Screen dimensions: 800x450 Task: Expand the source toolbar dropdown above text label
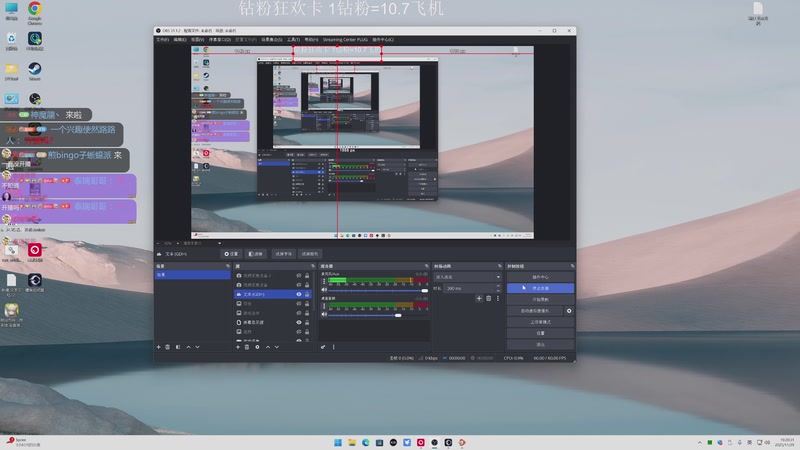point(219,243)
